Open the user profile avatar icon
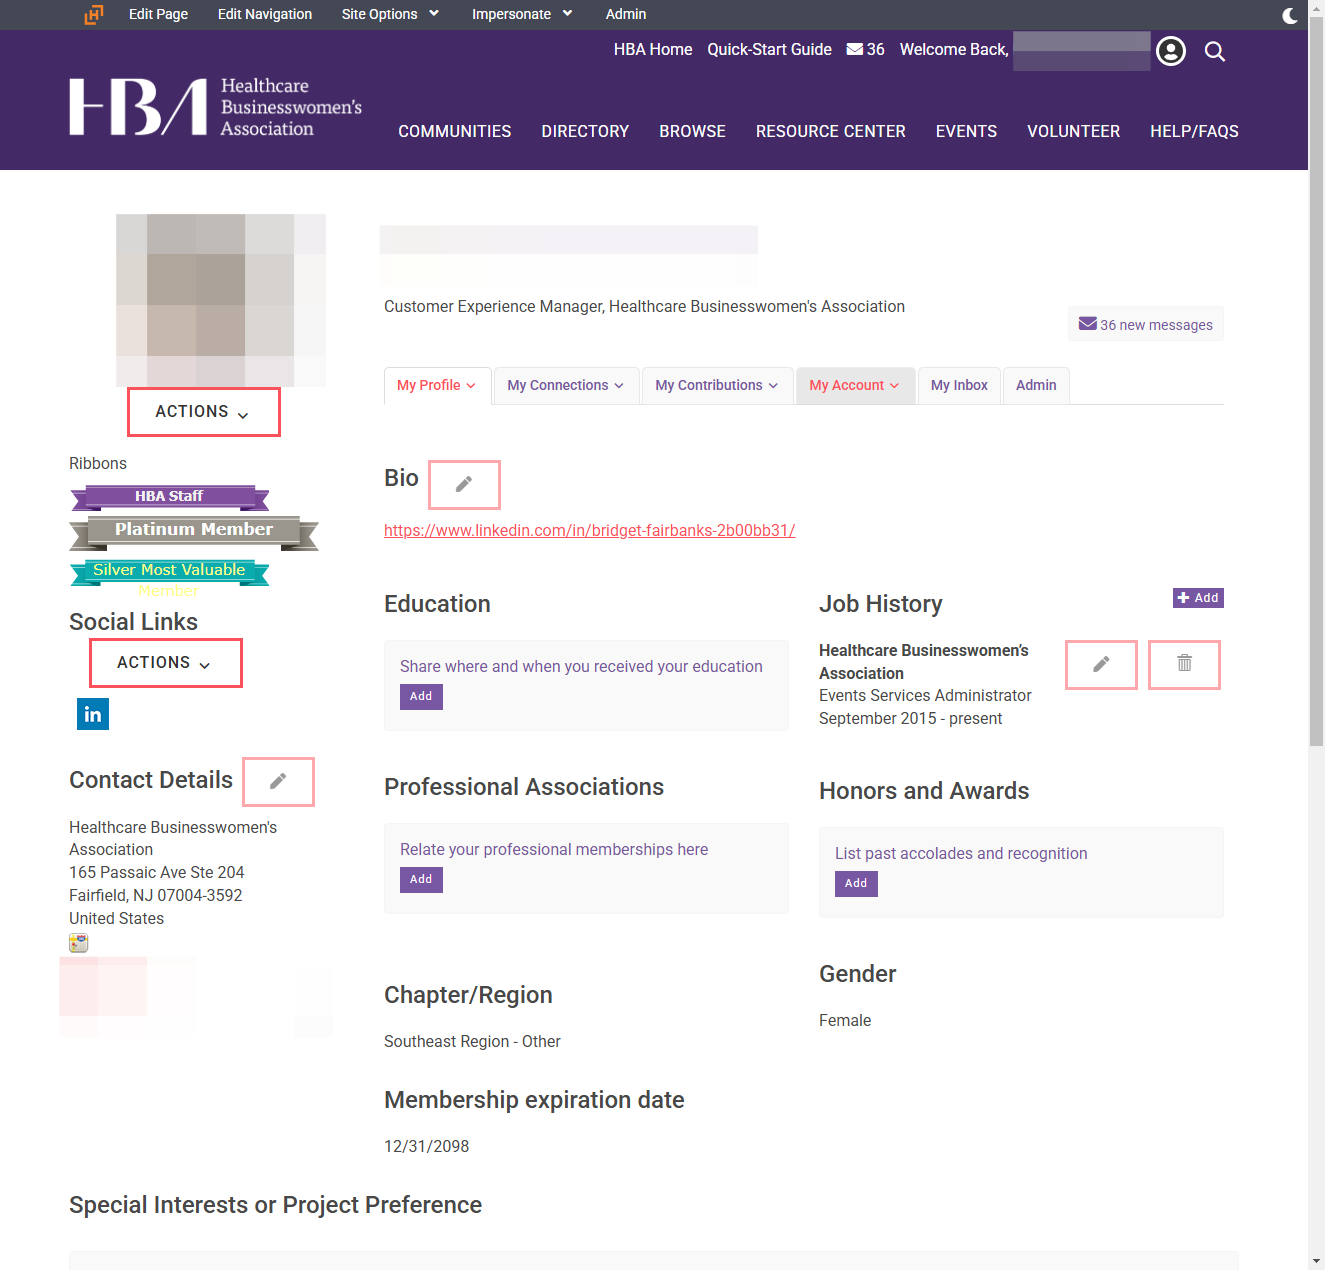Screen dimensions: 1325x1270 point(1171,51)
